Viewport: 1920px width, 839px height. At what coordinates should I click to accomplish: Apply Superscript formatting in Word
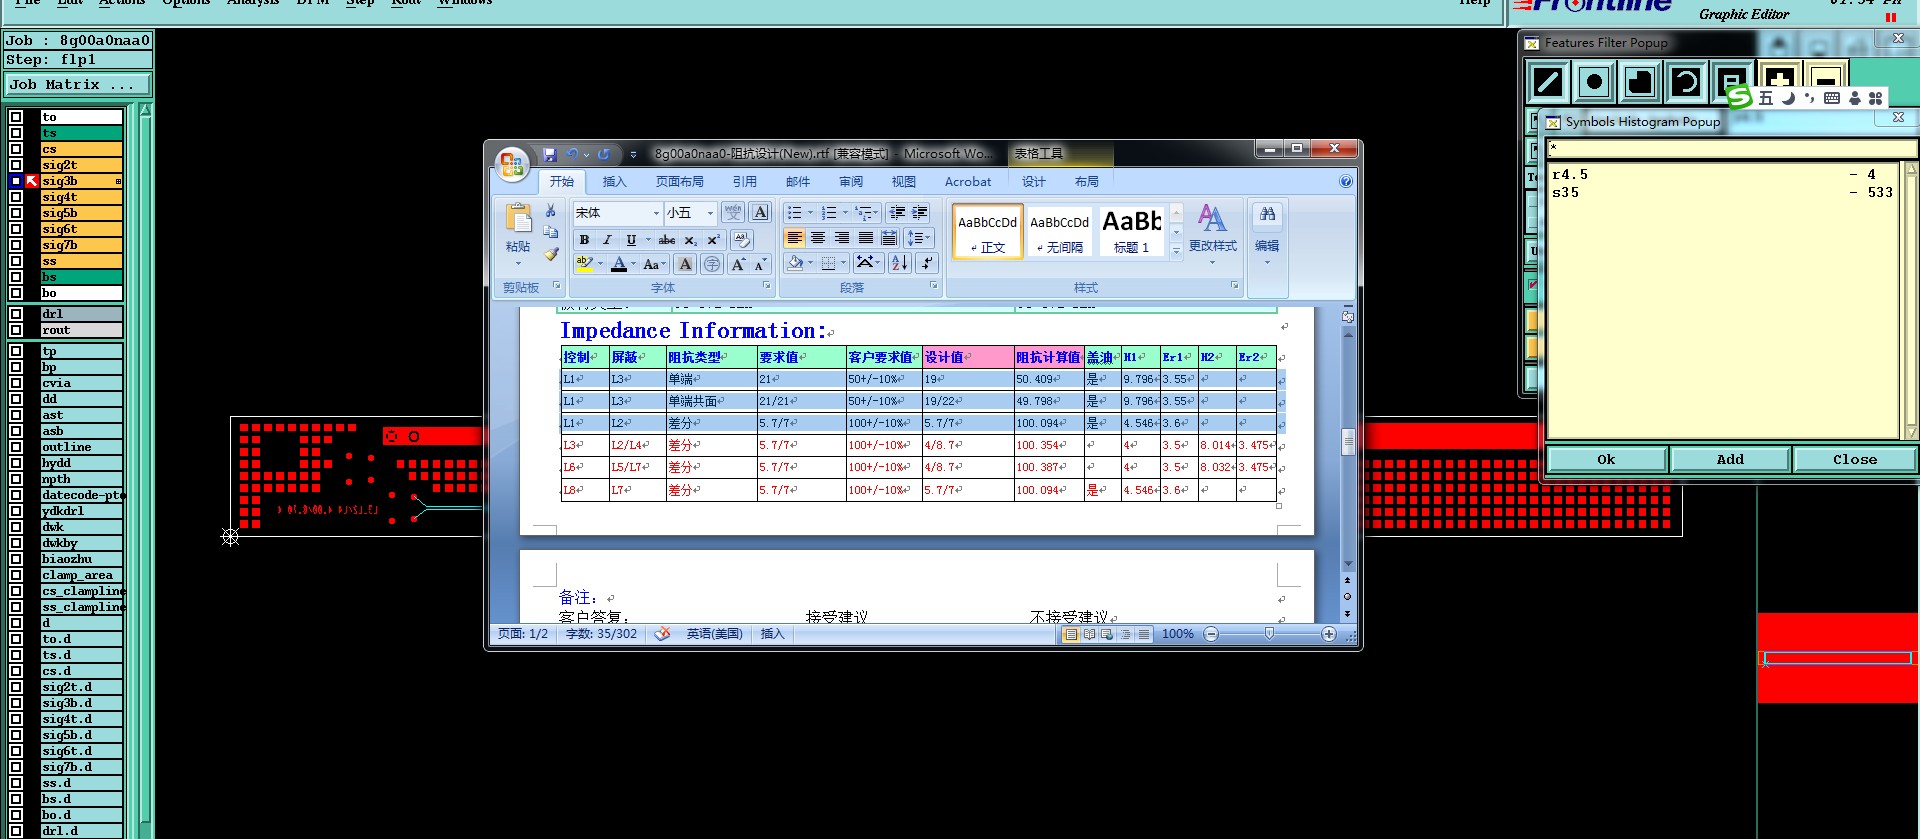pos(713,240)
